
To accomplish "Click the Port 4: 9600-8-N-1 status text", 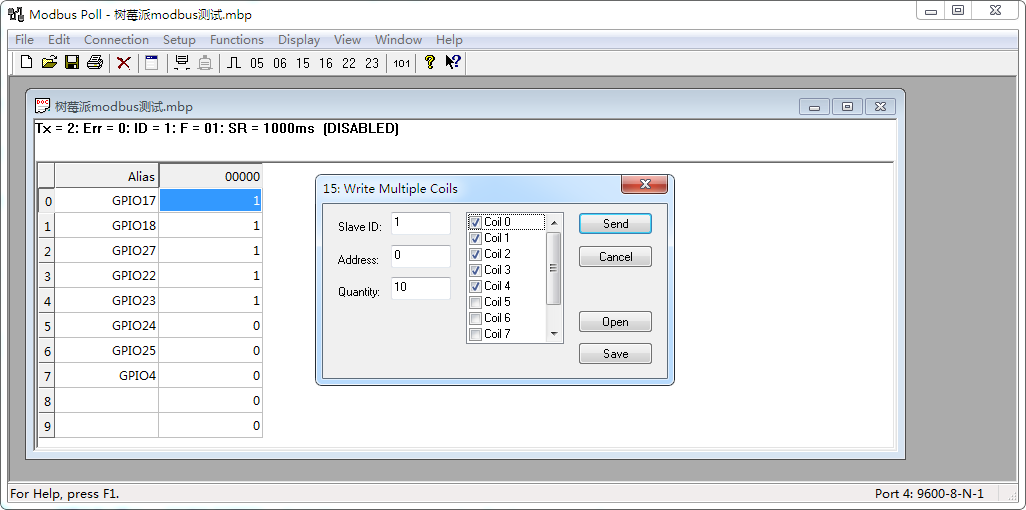I will pyautogui.click(x=929, y=494).
